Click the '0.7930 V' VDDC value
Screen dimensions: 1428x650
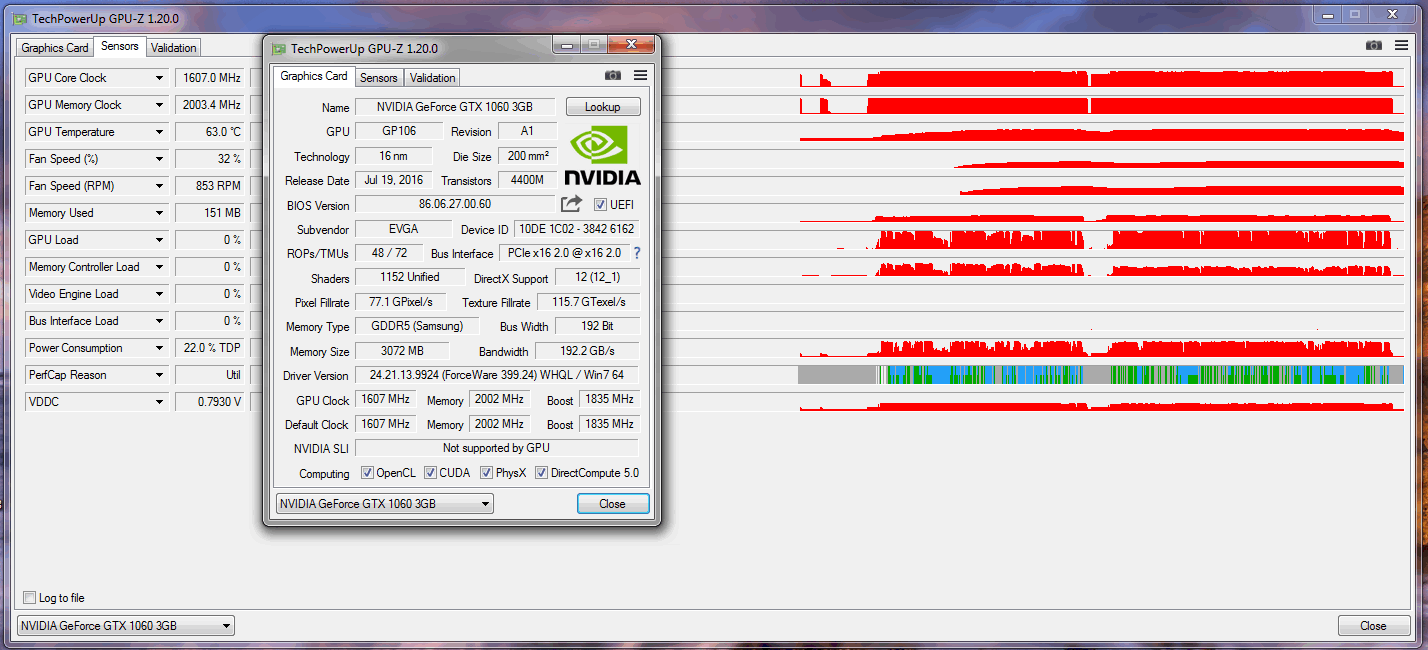(210, 402)
